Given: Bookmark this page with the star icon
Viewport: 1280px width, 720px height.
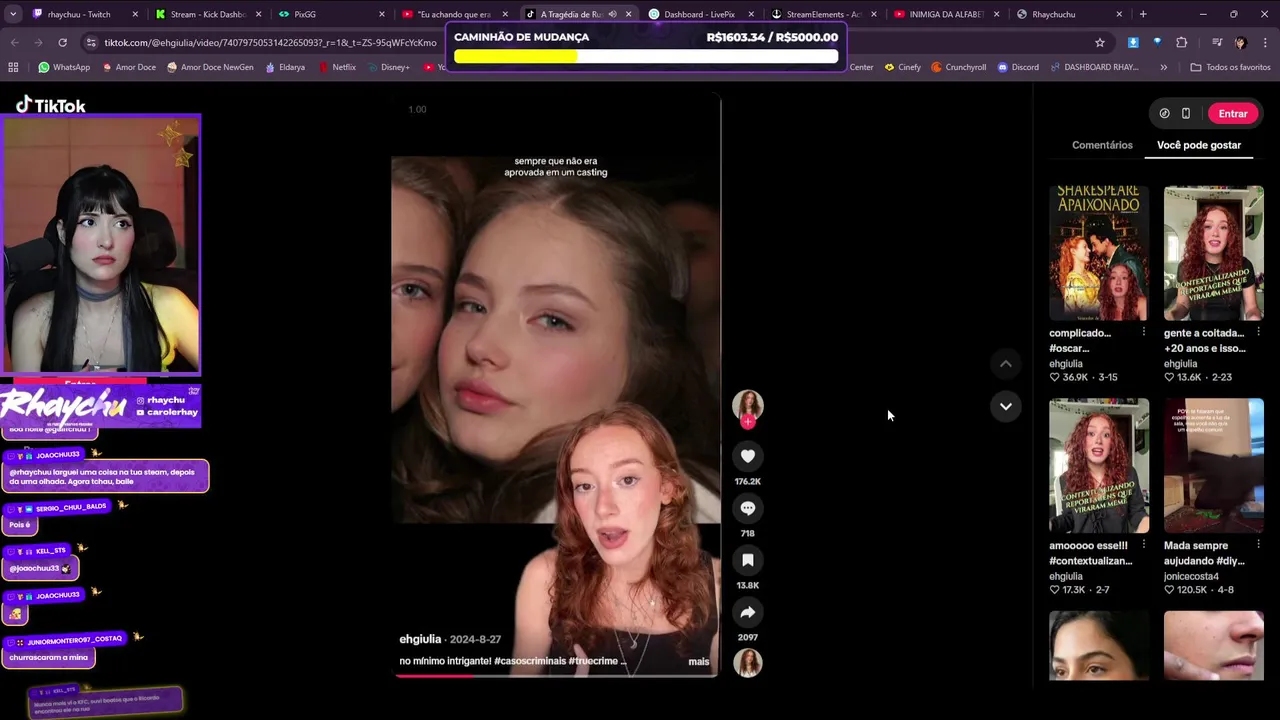Looking at the screenshot, I should tap(1100, 42).
